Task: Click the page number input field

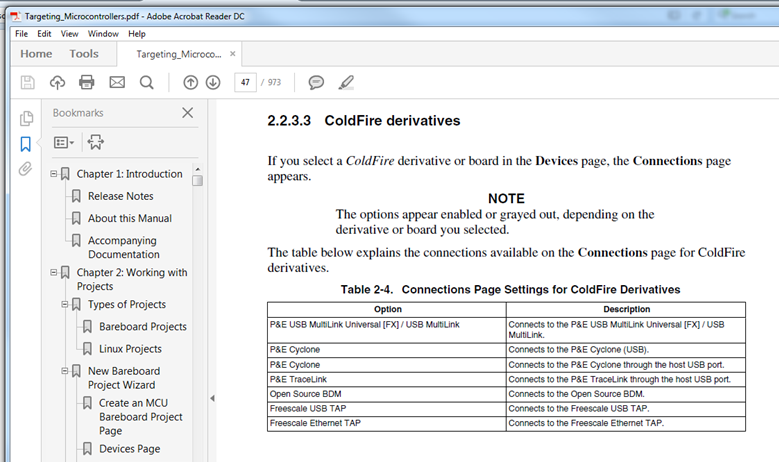Action: point(245,82)
